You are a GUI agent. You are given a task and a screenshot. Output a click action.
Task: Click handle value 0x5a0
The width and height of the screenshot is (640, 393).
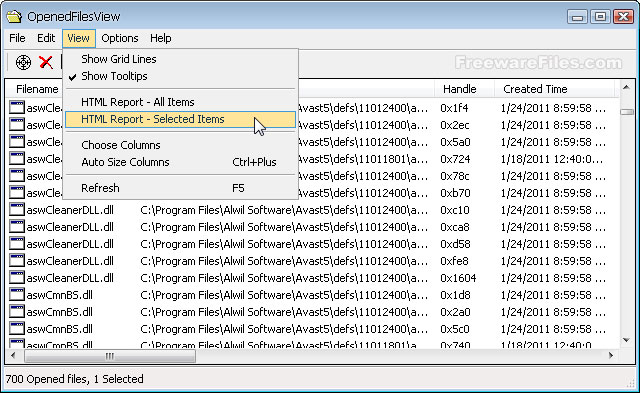pyautogui.click(x=455, y=142)
